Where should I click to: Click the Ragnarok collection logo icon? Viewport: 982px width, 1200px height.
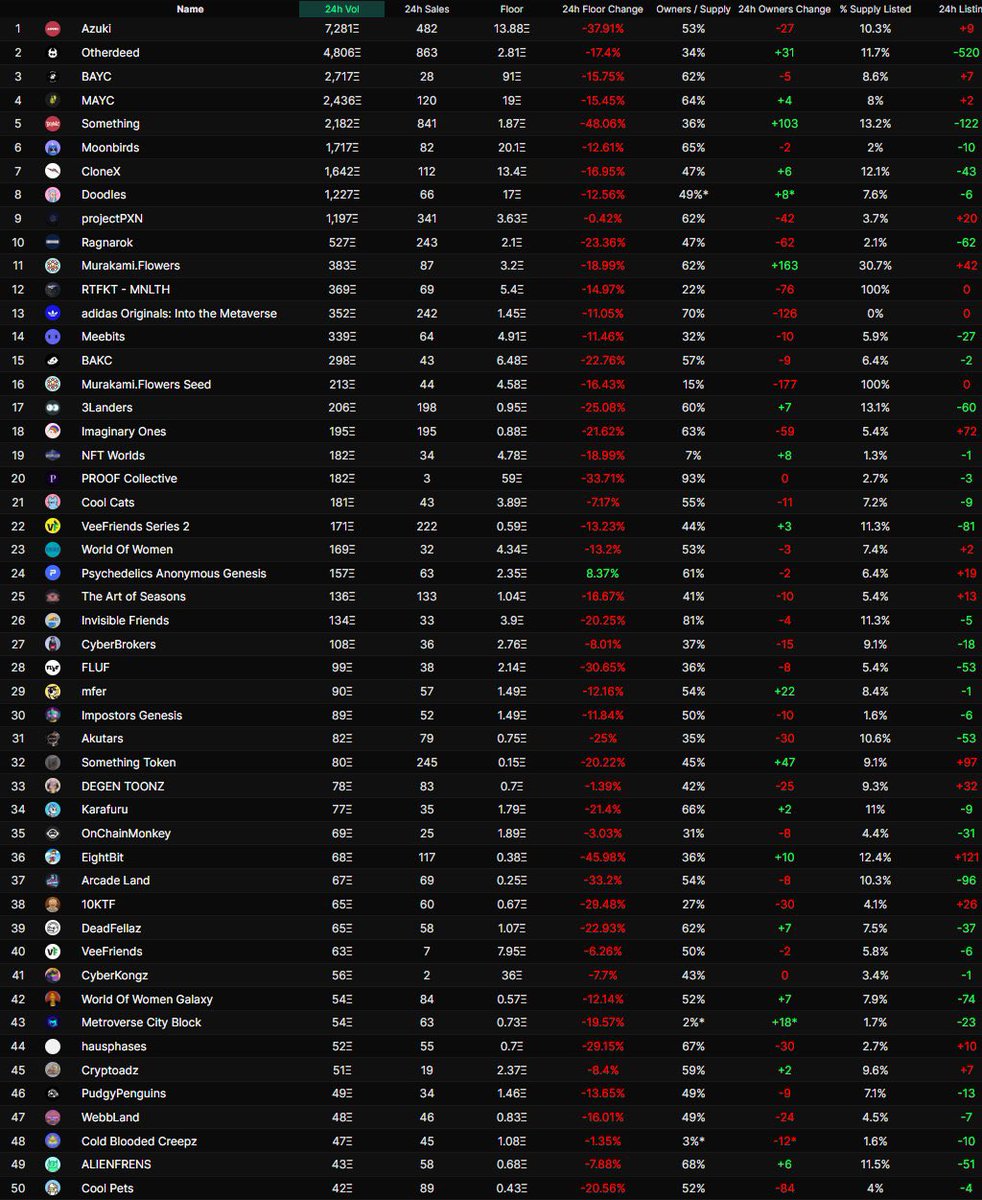pyautogui.click(x=53, y=242)
